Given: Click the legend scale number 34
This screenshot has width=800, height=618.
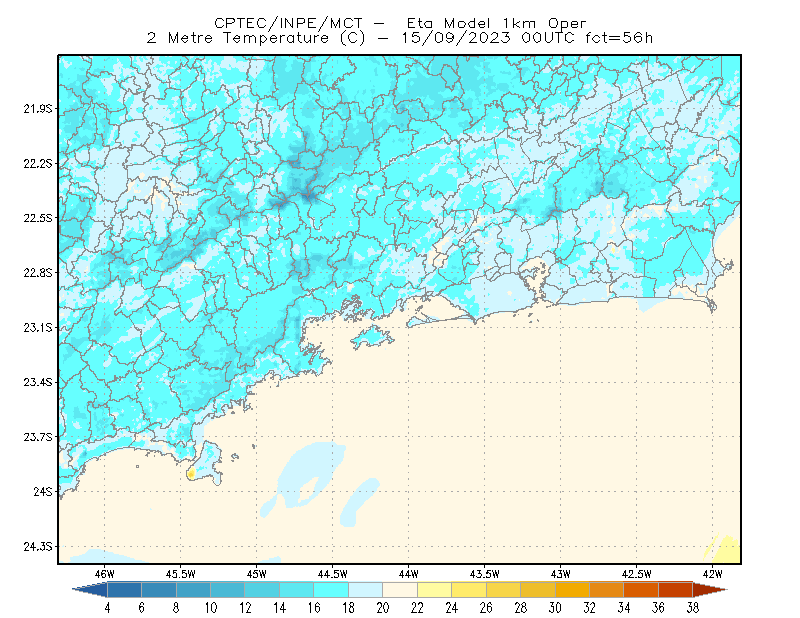Looking at the screenshot, I should coord(624,608).
